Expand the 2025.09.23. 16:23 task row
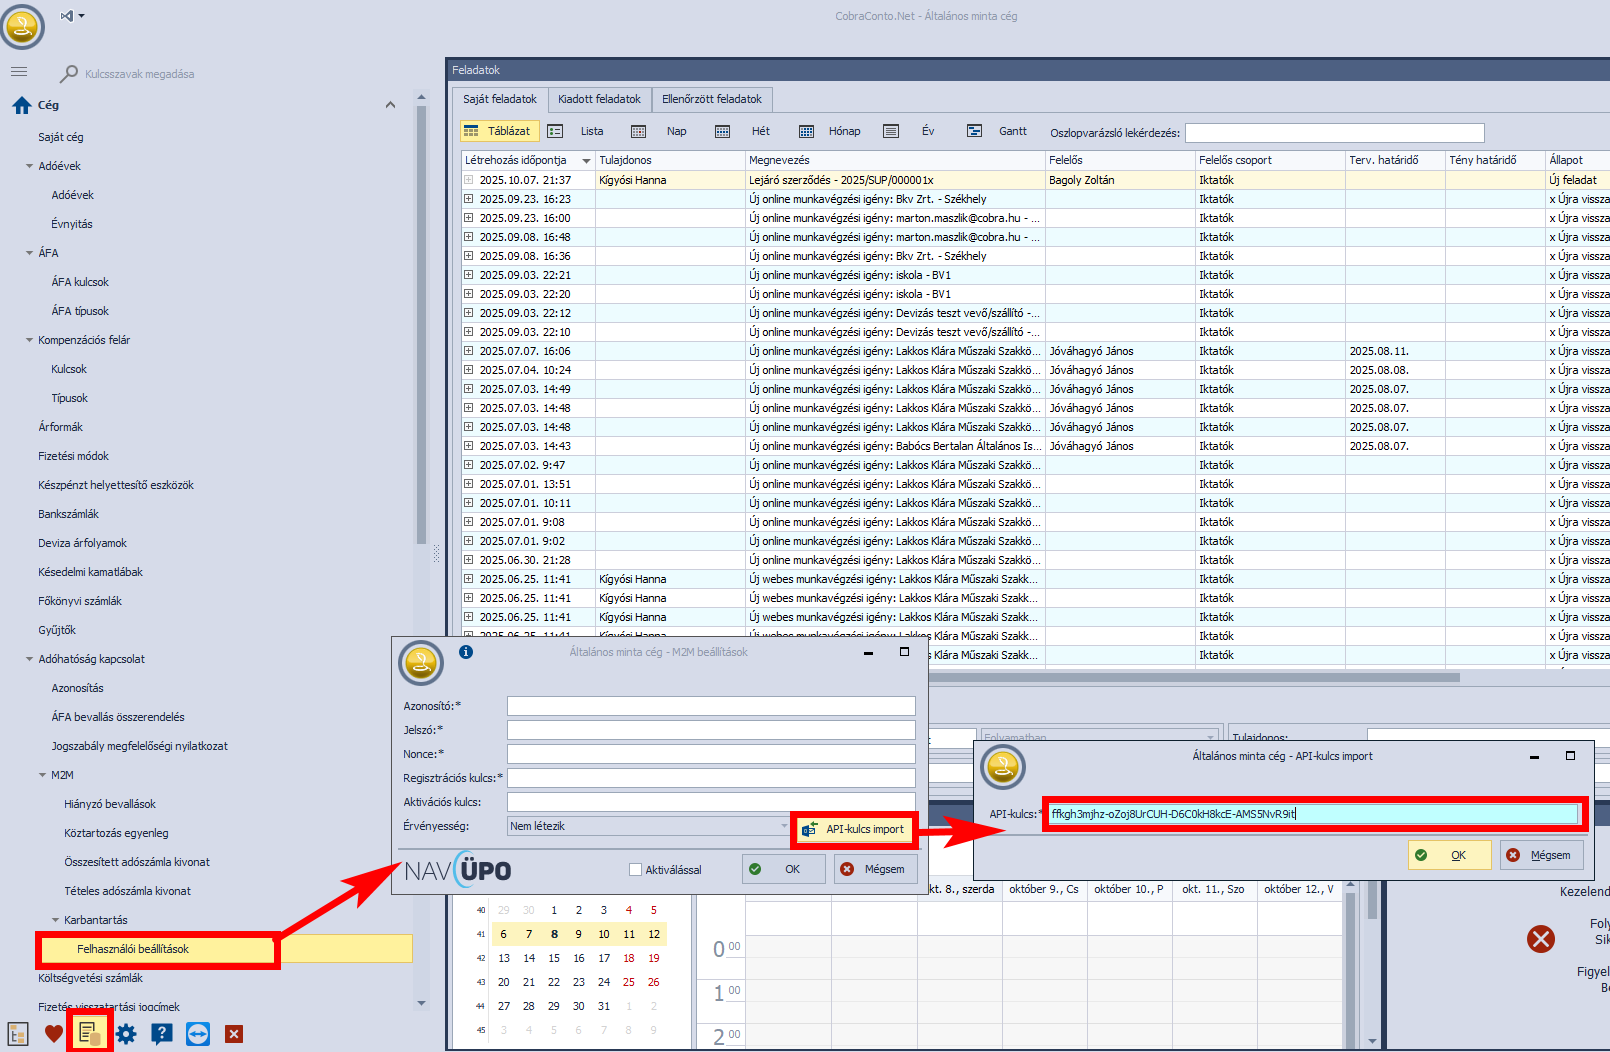 click(468, 199)
